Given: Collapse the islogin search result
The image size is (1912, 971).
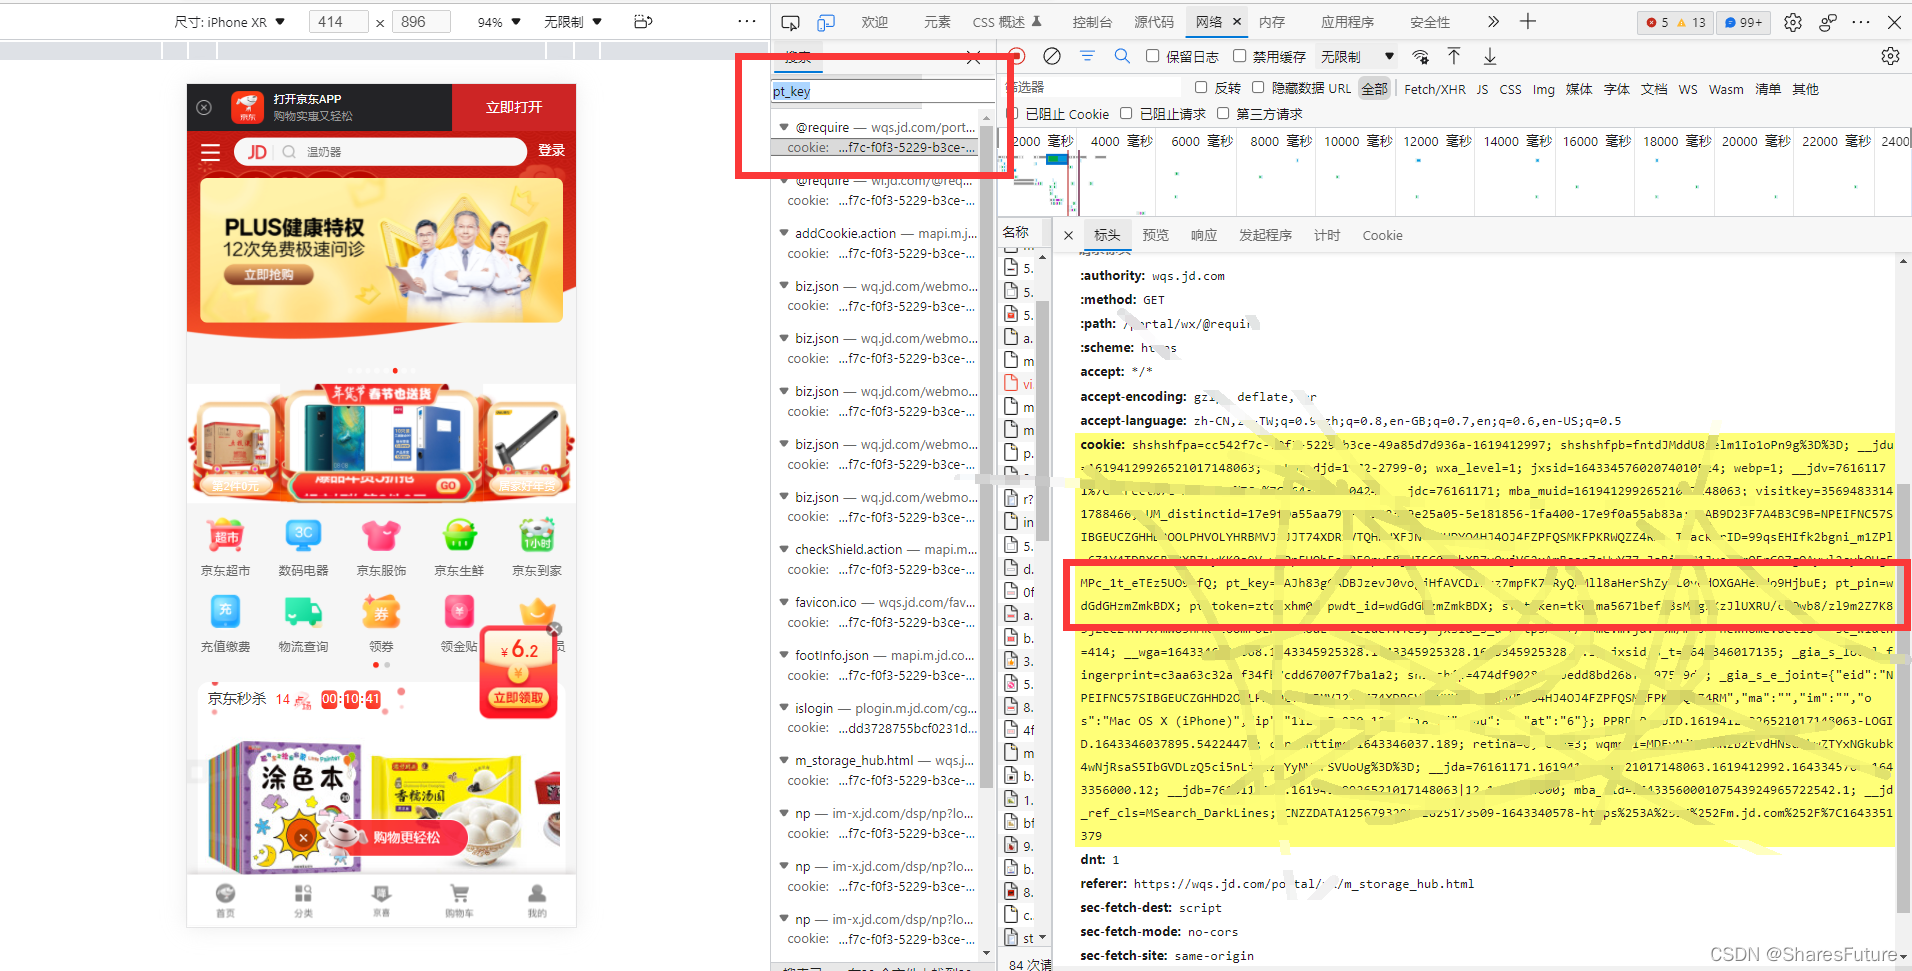Looking at the screenshot, I should [x=784, y=708].
